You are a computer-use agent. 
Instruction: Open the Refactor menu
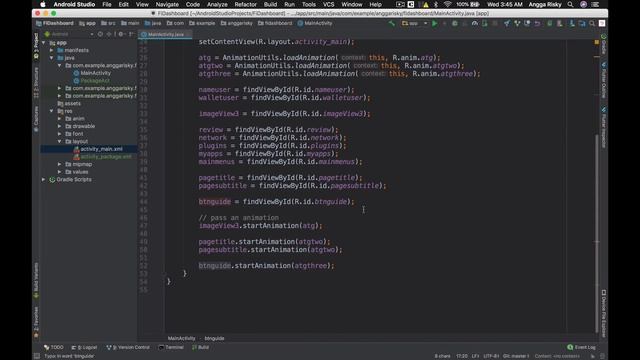245,4
